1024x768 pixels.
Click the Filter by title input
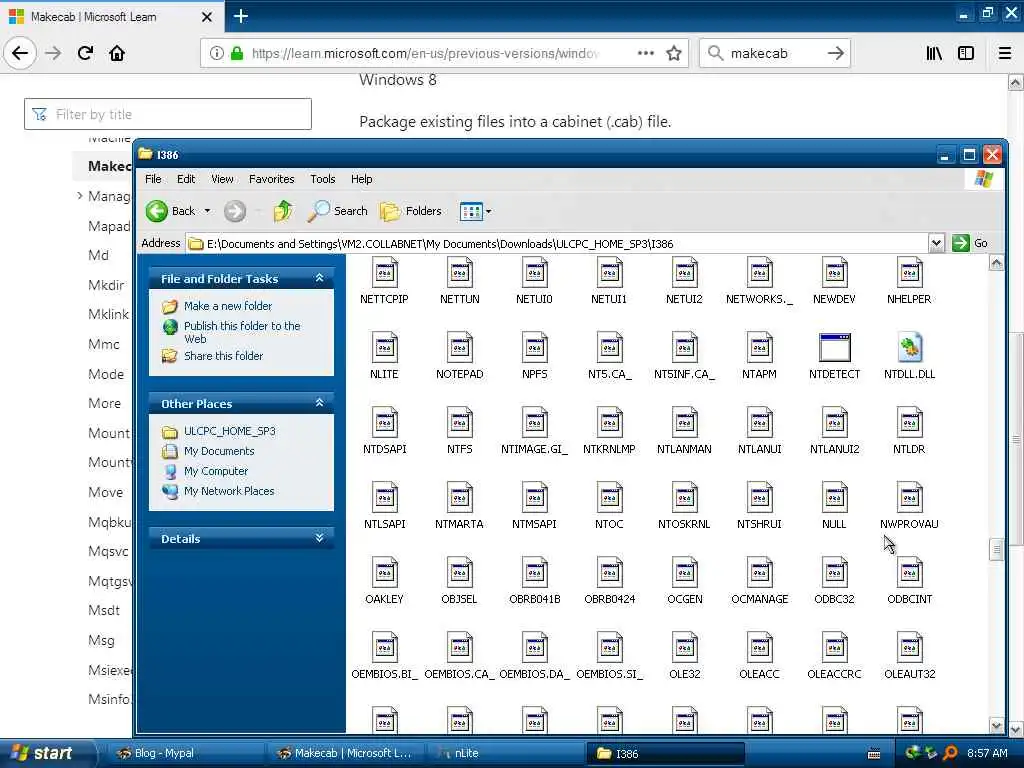168,114
